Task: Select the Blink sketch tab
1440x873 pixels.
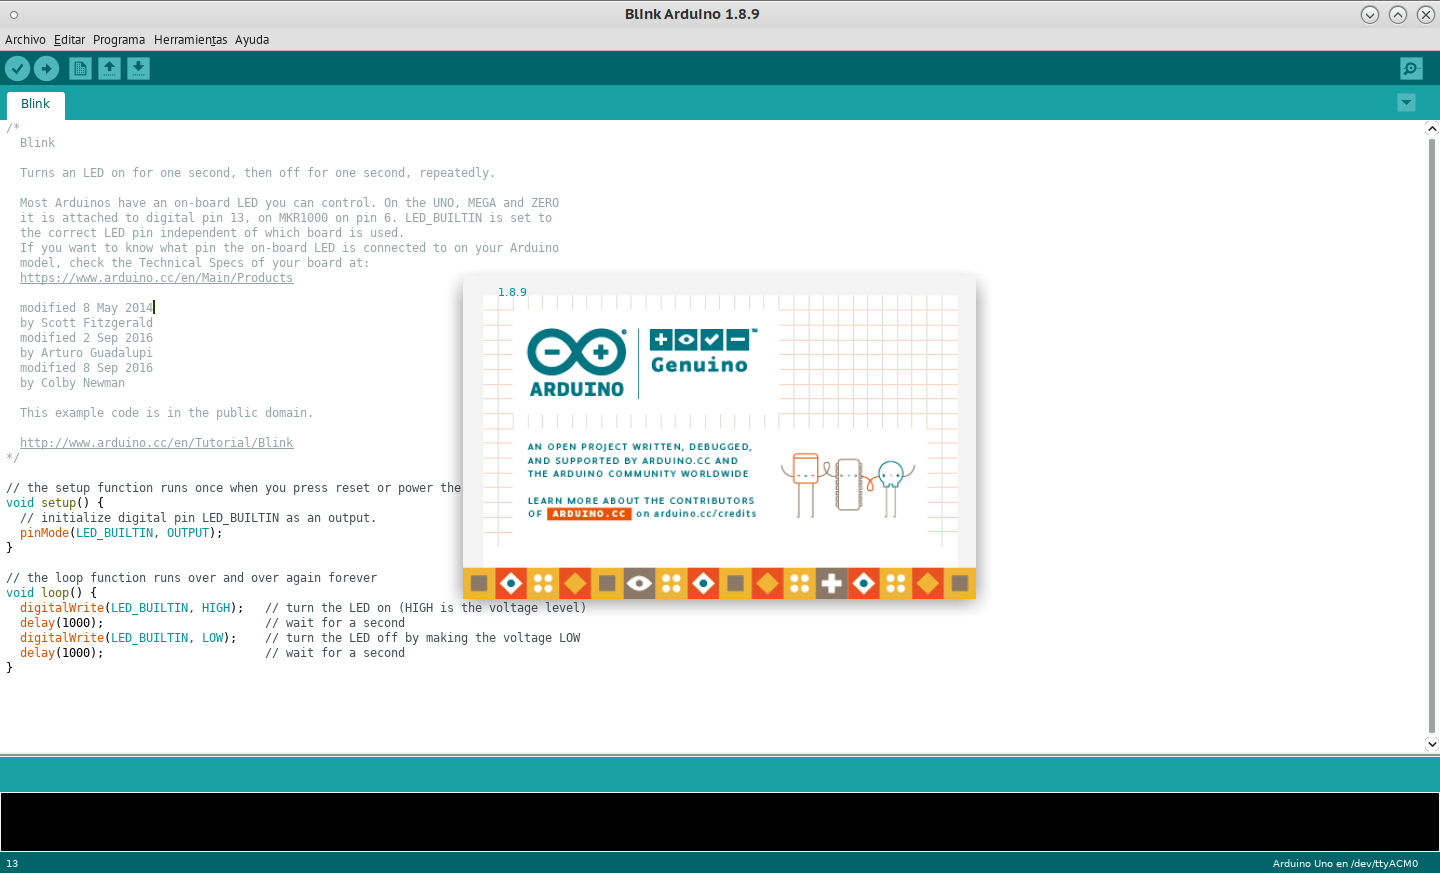Action: pos(35,103)
